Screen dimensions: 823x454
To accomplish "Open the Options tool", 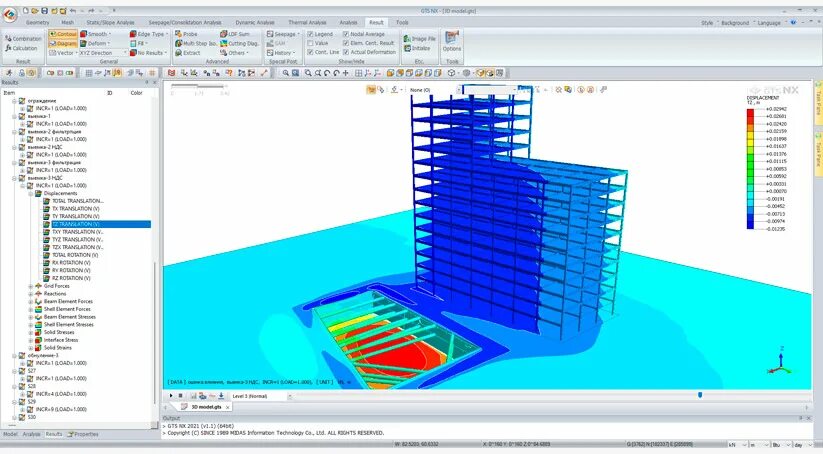I will (x=451, y=41).
